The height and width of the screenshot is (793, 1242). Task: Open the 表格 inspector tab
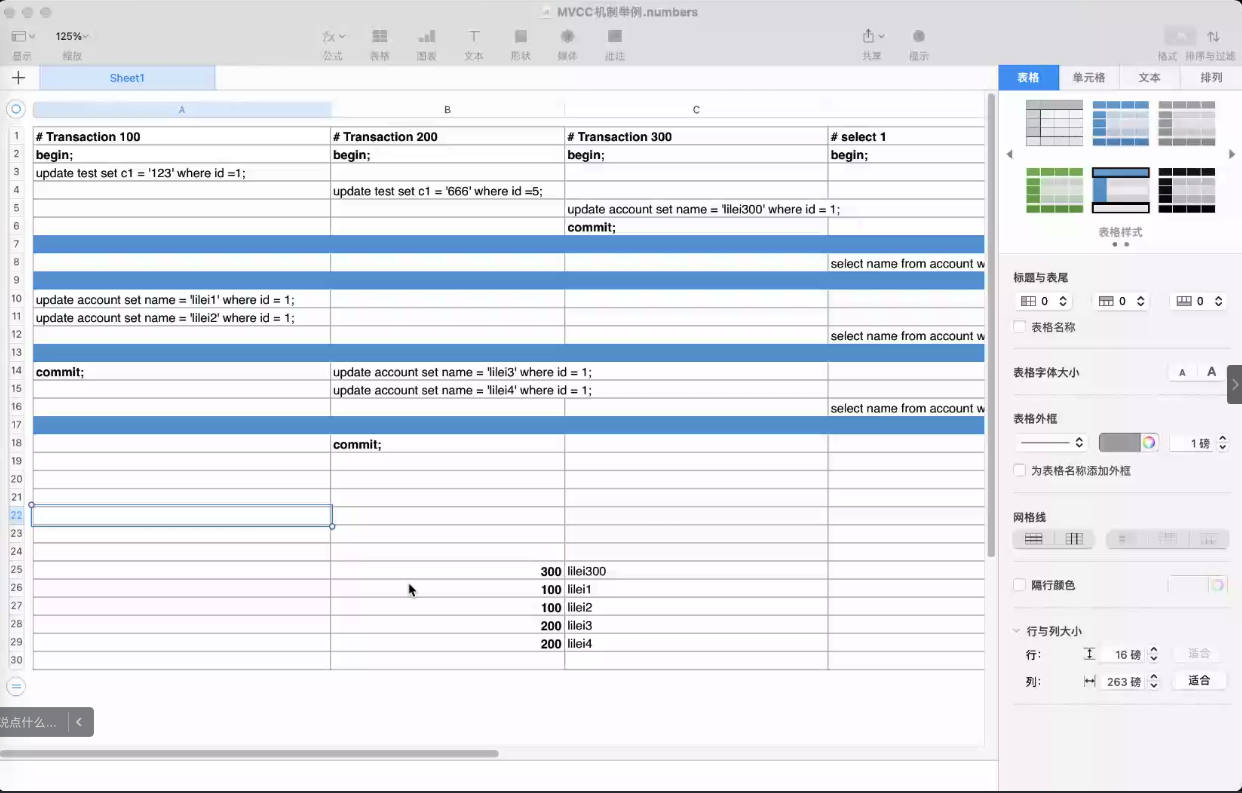click(x=1028, y=77)
